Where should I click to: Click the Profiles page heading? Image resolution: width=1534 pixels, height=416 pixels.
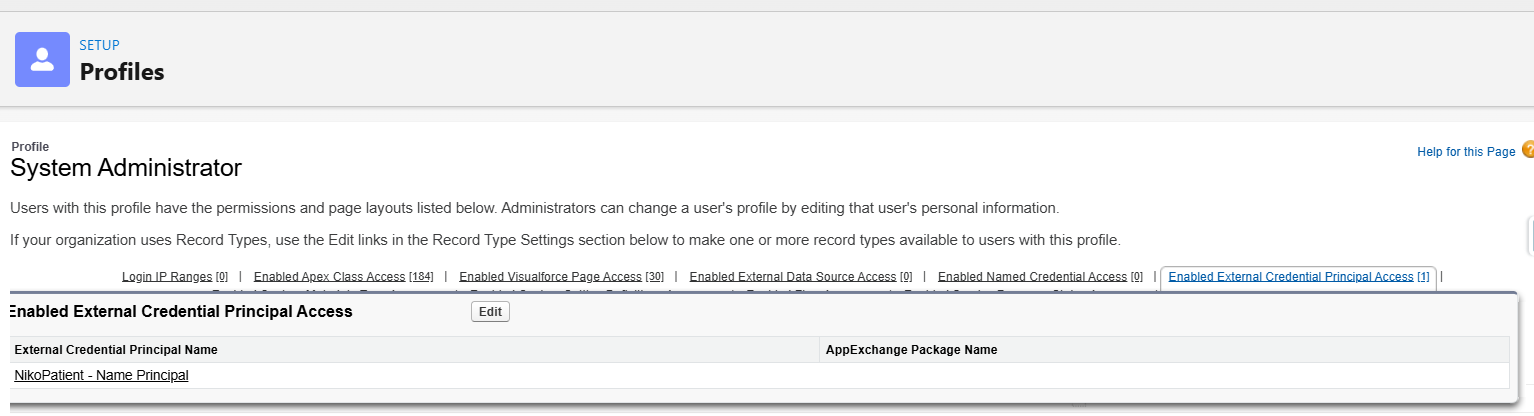[122, 72]
